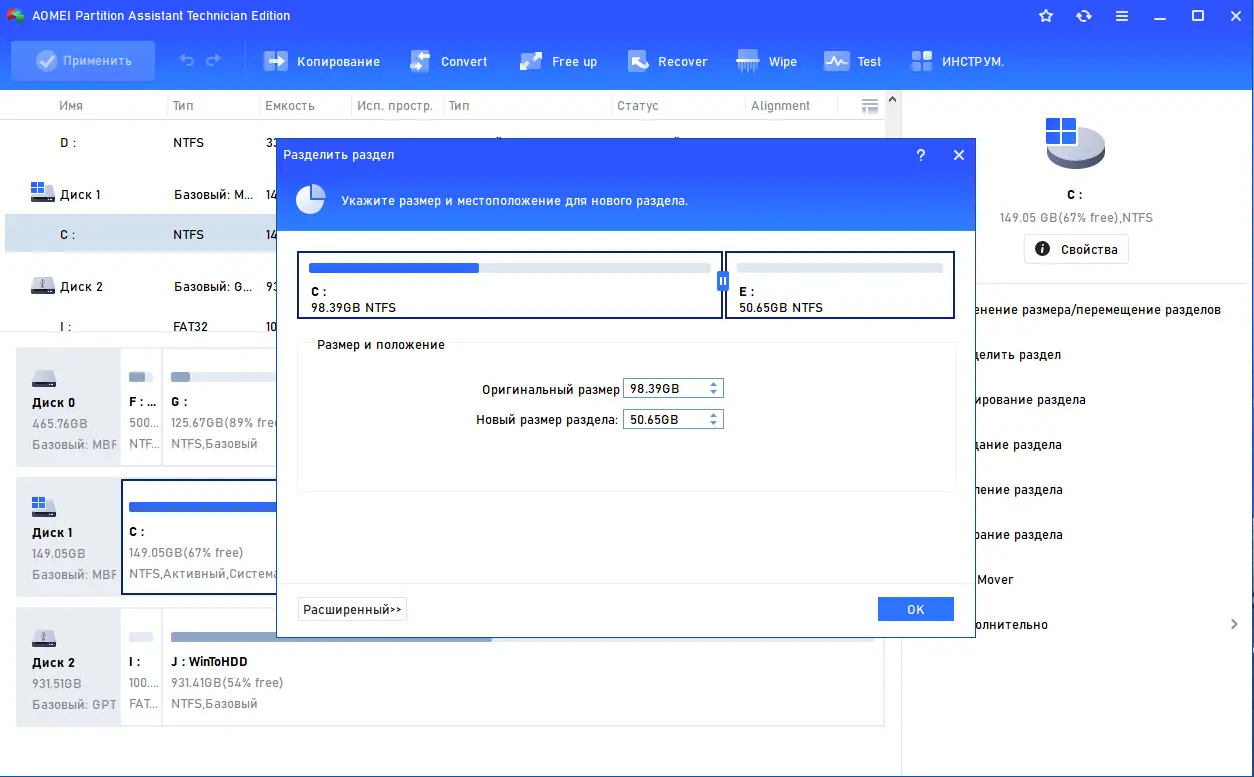Decrease the Оригинальный размер value

[714, 393]
